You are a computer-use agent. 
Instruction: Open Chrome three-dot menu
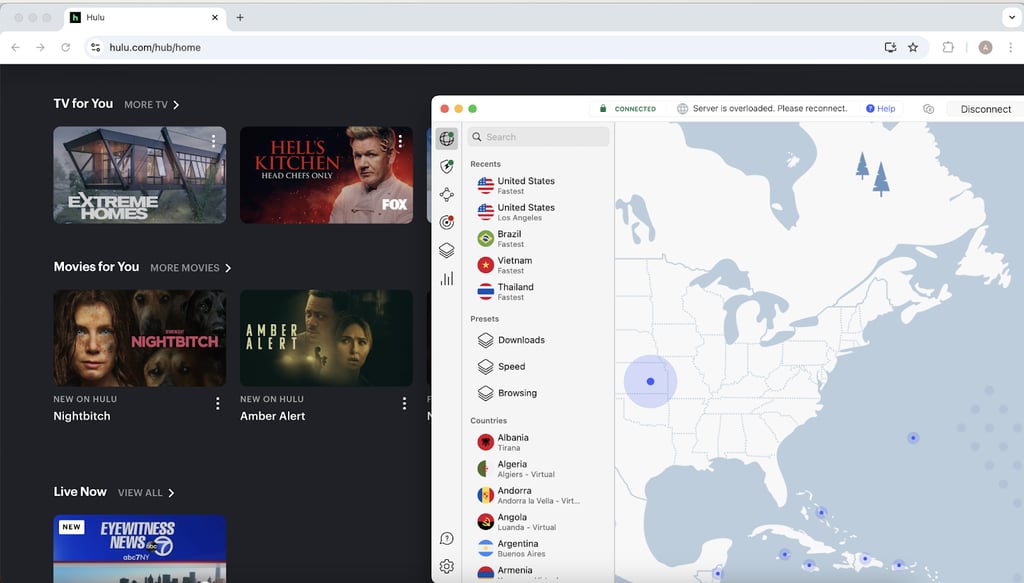coord(1010,47)
